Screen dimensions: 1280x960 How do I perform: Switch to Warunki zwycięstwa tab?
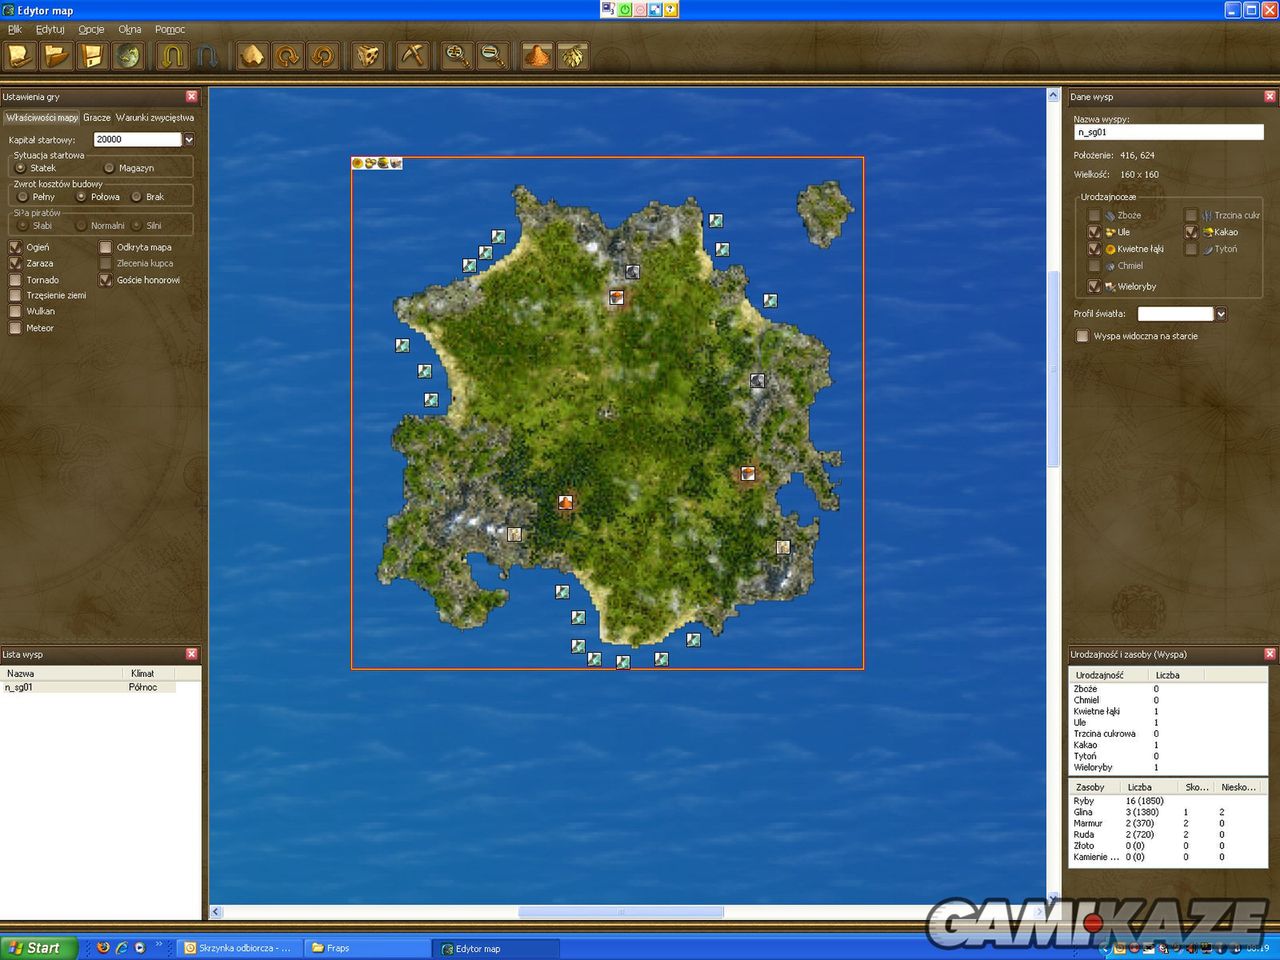pyautogui.click(x=155, y=117)
